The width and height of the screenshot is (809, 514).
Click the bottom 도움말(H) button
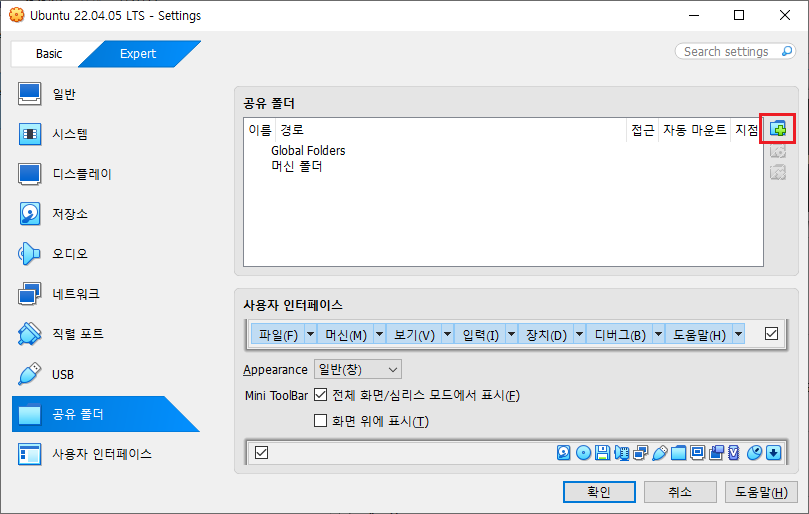pos(761,492)
